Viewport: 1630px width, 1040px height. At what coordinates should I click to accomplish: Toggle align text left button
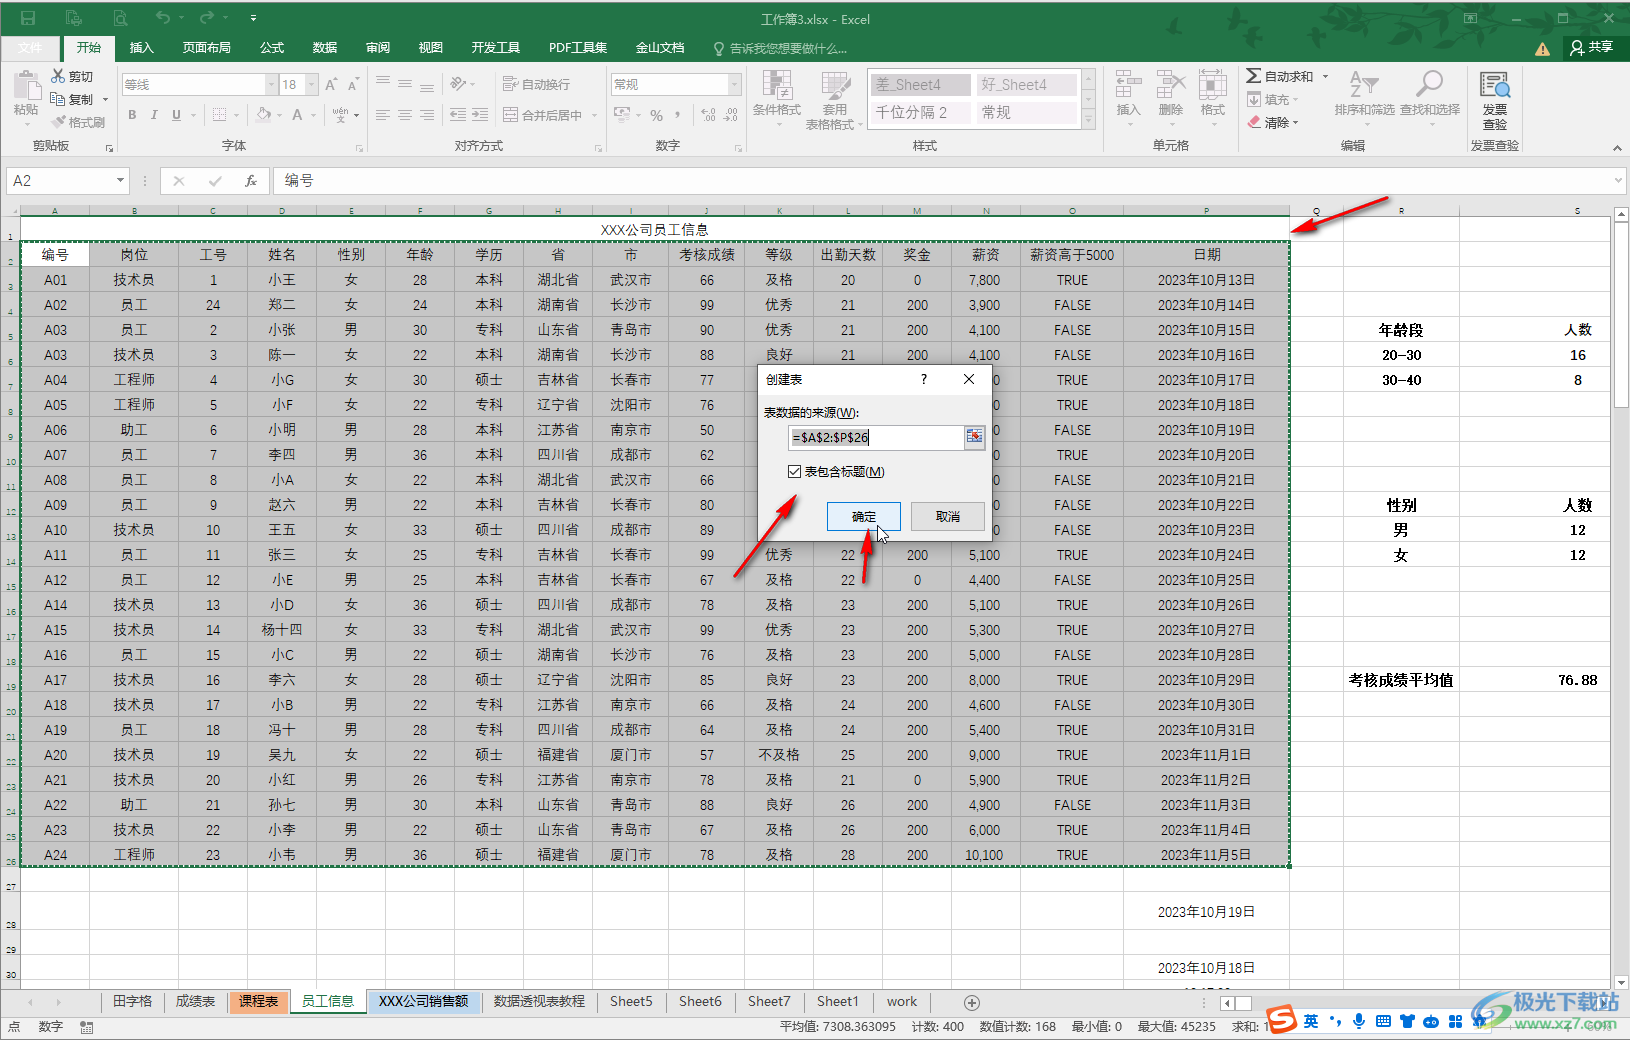pyautogui.click(x=383, y=115)
